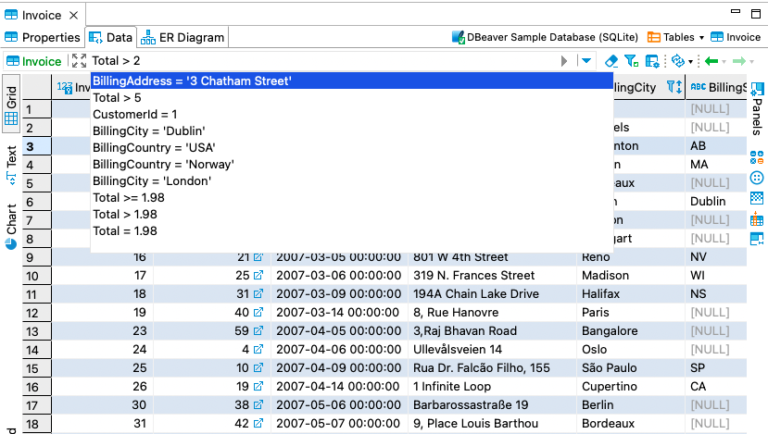768x434 pixels.
Task: Open the checkered metadata panel icon
Action: (x=757, y=198)
